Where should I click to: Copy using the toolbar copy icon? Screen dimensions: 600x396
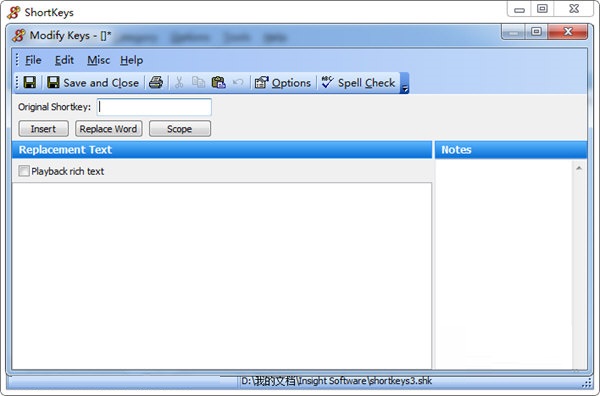pos(198,82)
